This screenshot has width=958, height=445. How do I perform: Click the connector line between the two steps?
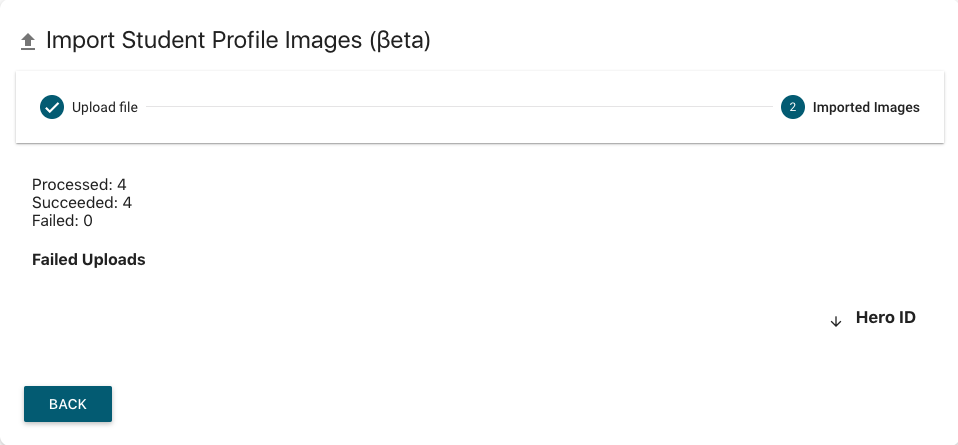pos(459,107)
